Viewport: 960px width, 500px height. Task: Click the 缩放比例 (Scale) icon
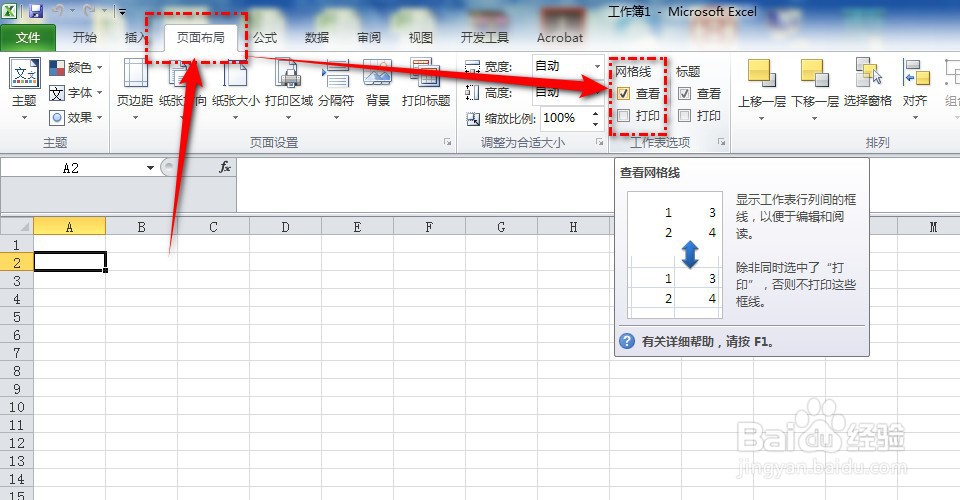473,119
